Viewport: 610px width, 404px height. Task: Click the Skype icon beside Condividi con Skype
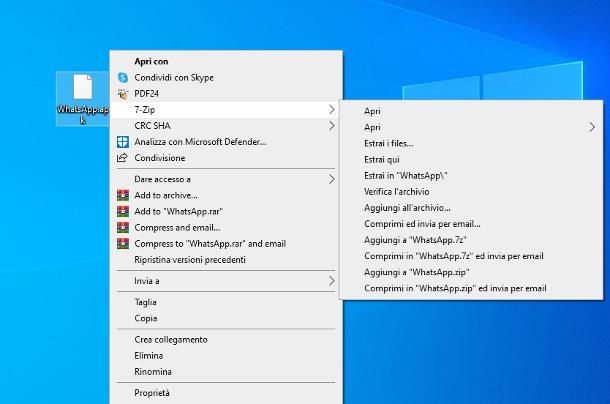pos(123,77)
